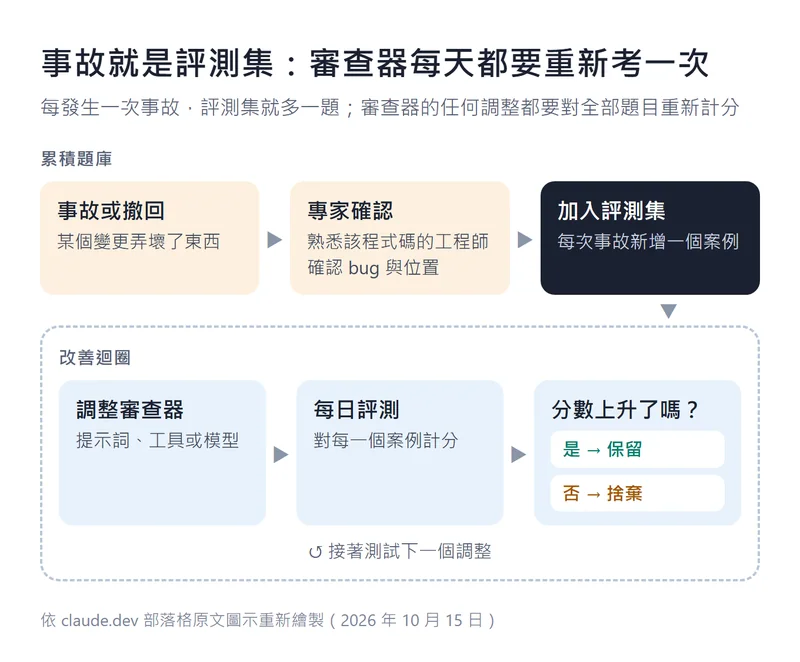Click the downward arrow below 加入評測集
Viewport: 800px width, 662px height.
pyautogui.click(x=668, y=311)
